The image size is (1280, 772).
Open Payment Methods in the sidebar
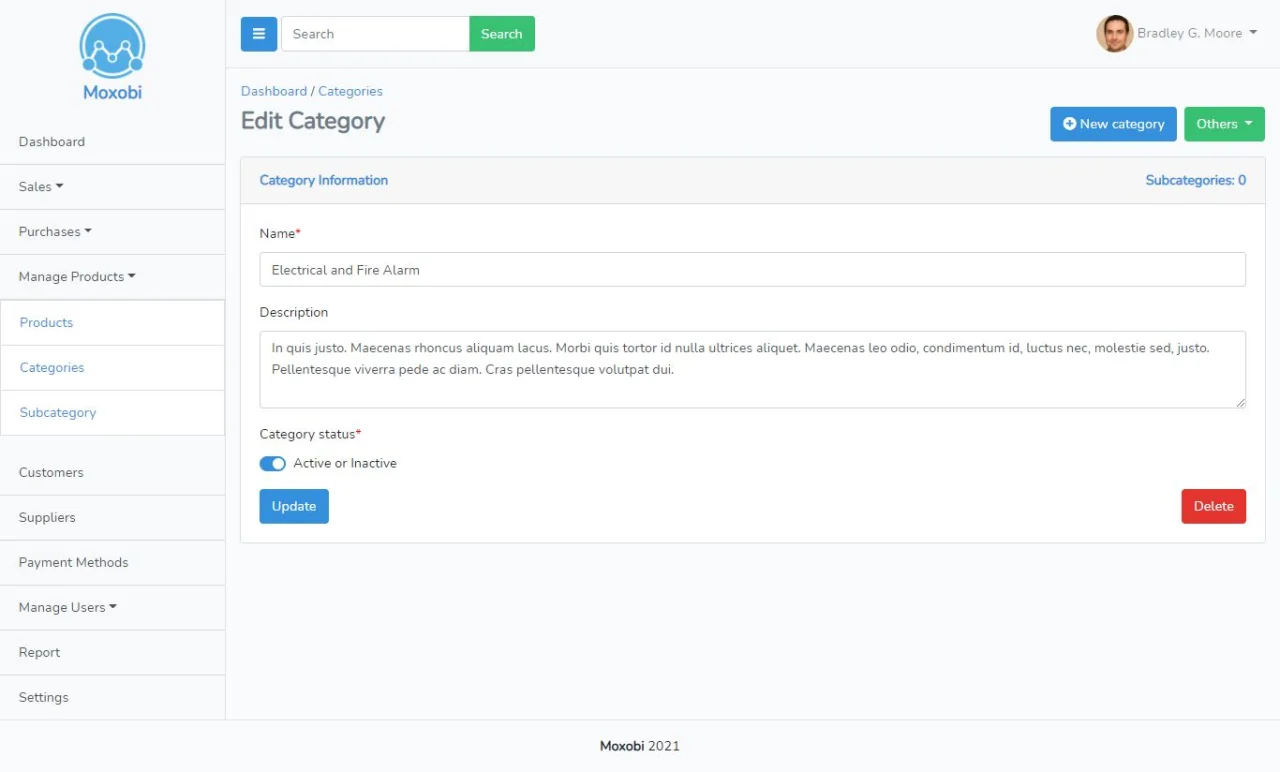click(112, 563)
